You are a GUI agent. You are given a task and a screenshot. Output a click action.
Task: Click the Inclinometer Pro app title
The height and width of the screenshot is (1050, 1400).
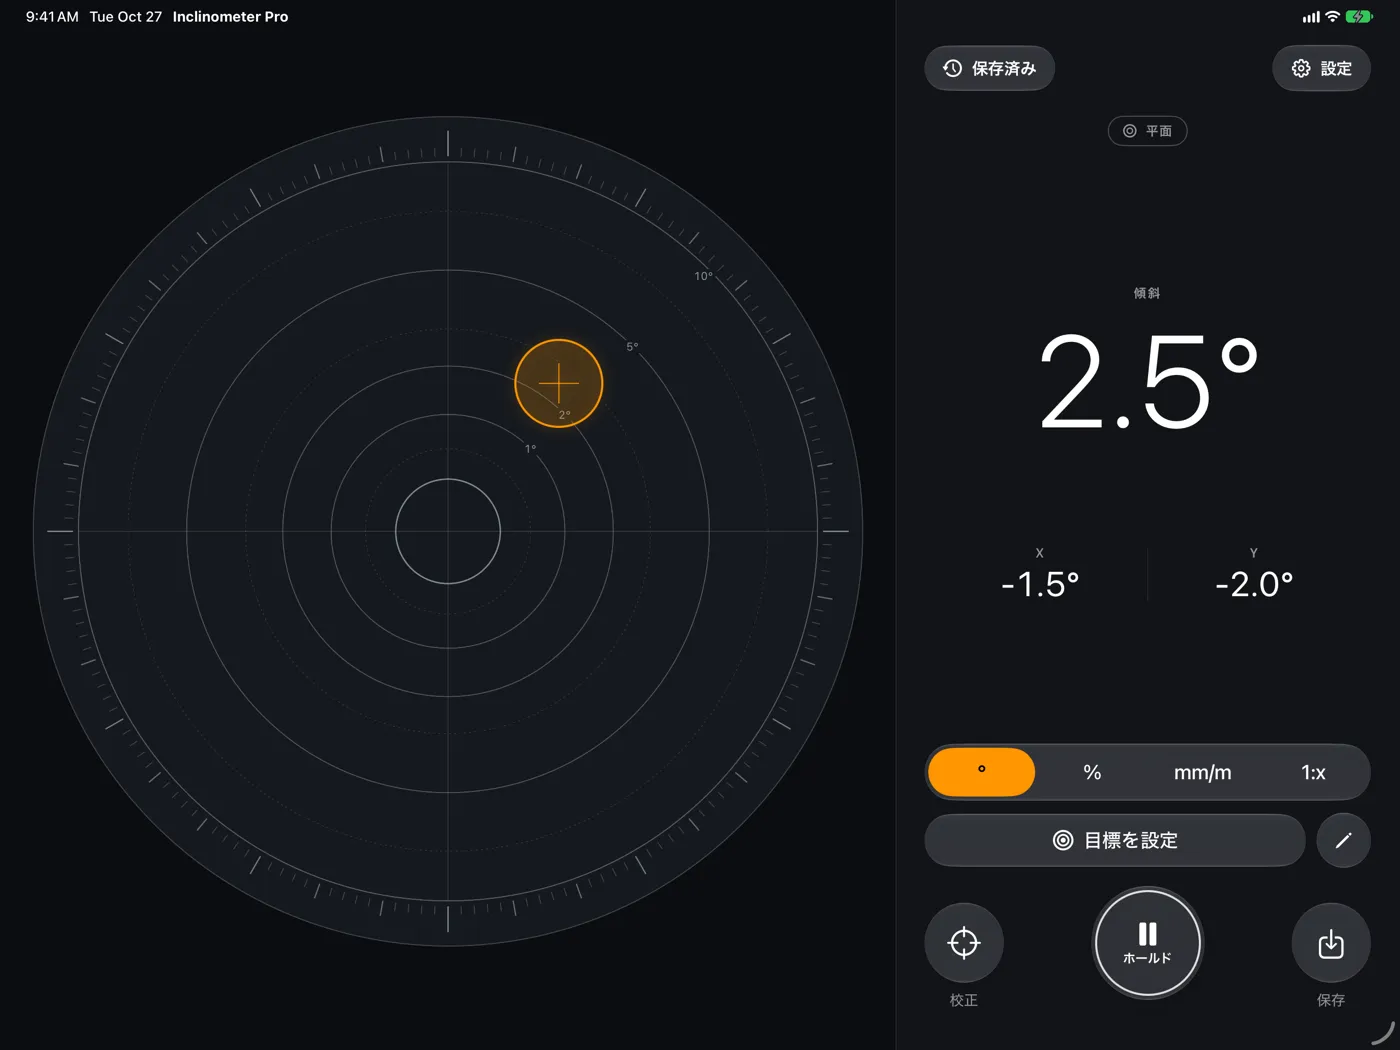[x=230, y=17]
